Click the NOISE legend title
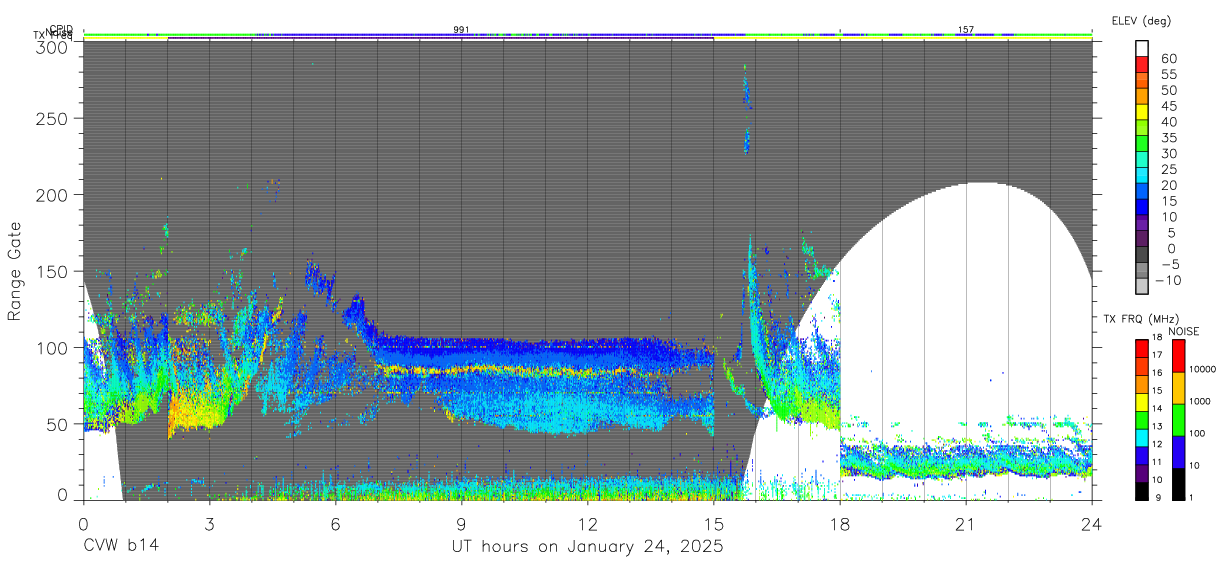 click(x=1185, y=331)
